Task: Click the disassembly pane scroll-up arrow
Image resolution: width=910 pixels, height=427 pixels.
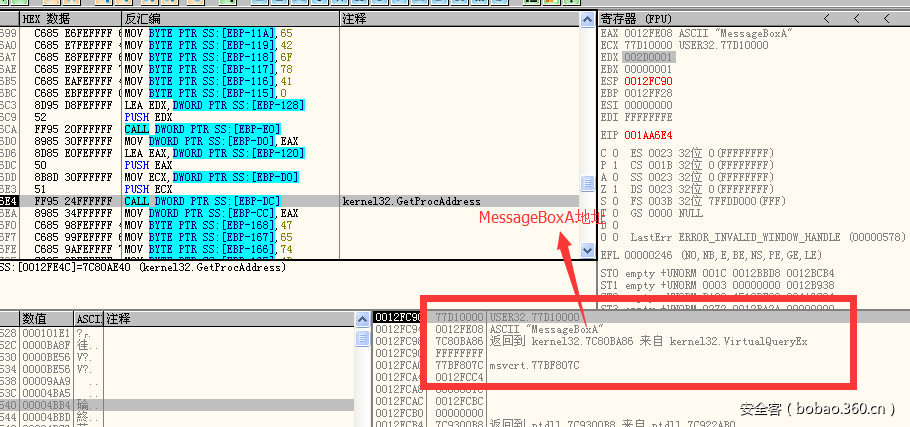Action: 587,19
